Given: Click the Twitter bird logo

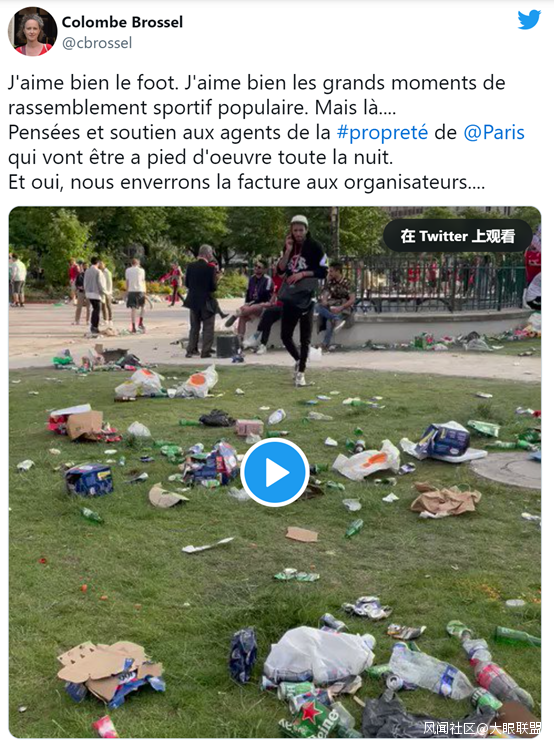Looking at the screenshot, I should pos(529,20).
